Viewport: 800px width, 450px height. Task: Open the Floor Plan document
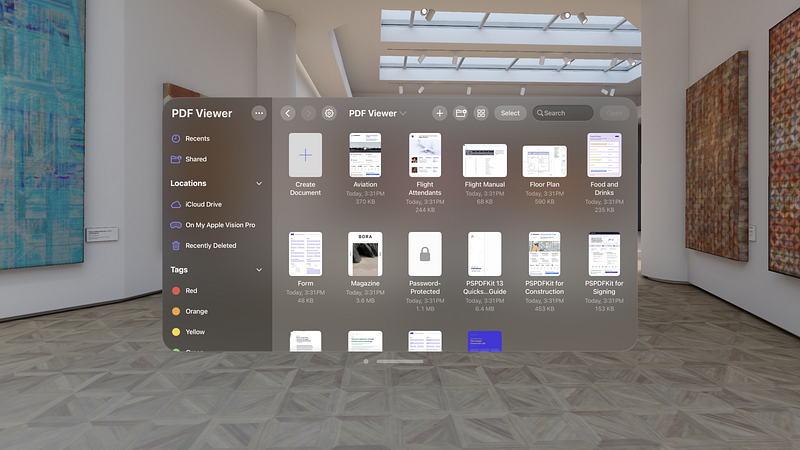click(544, 161)
